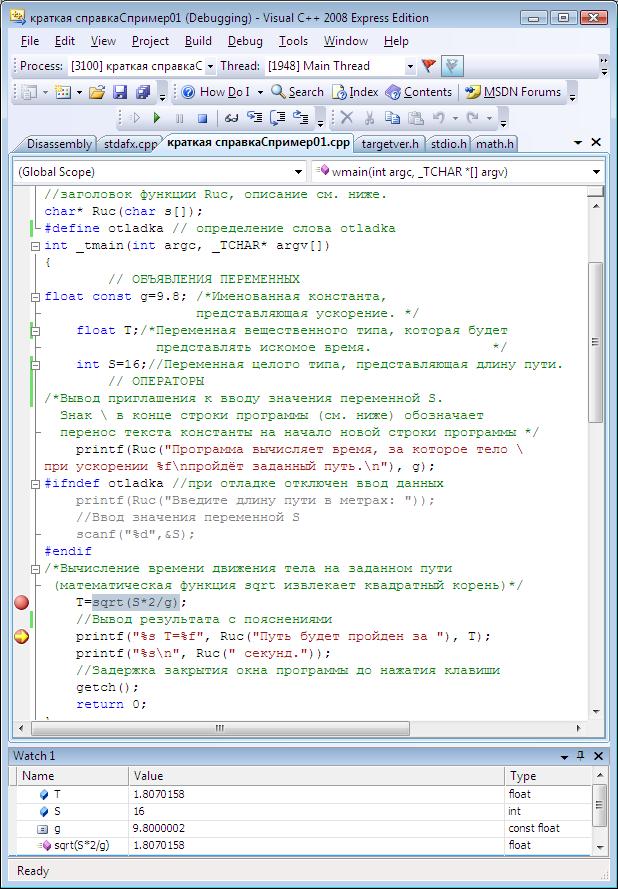Image resolution: width=618 pixels, height=889 pixels.
Task: Collapse the _tmain function outline
Action: [35, 246]
